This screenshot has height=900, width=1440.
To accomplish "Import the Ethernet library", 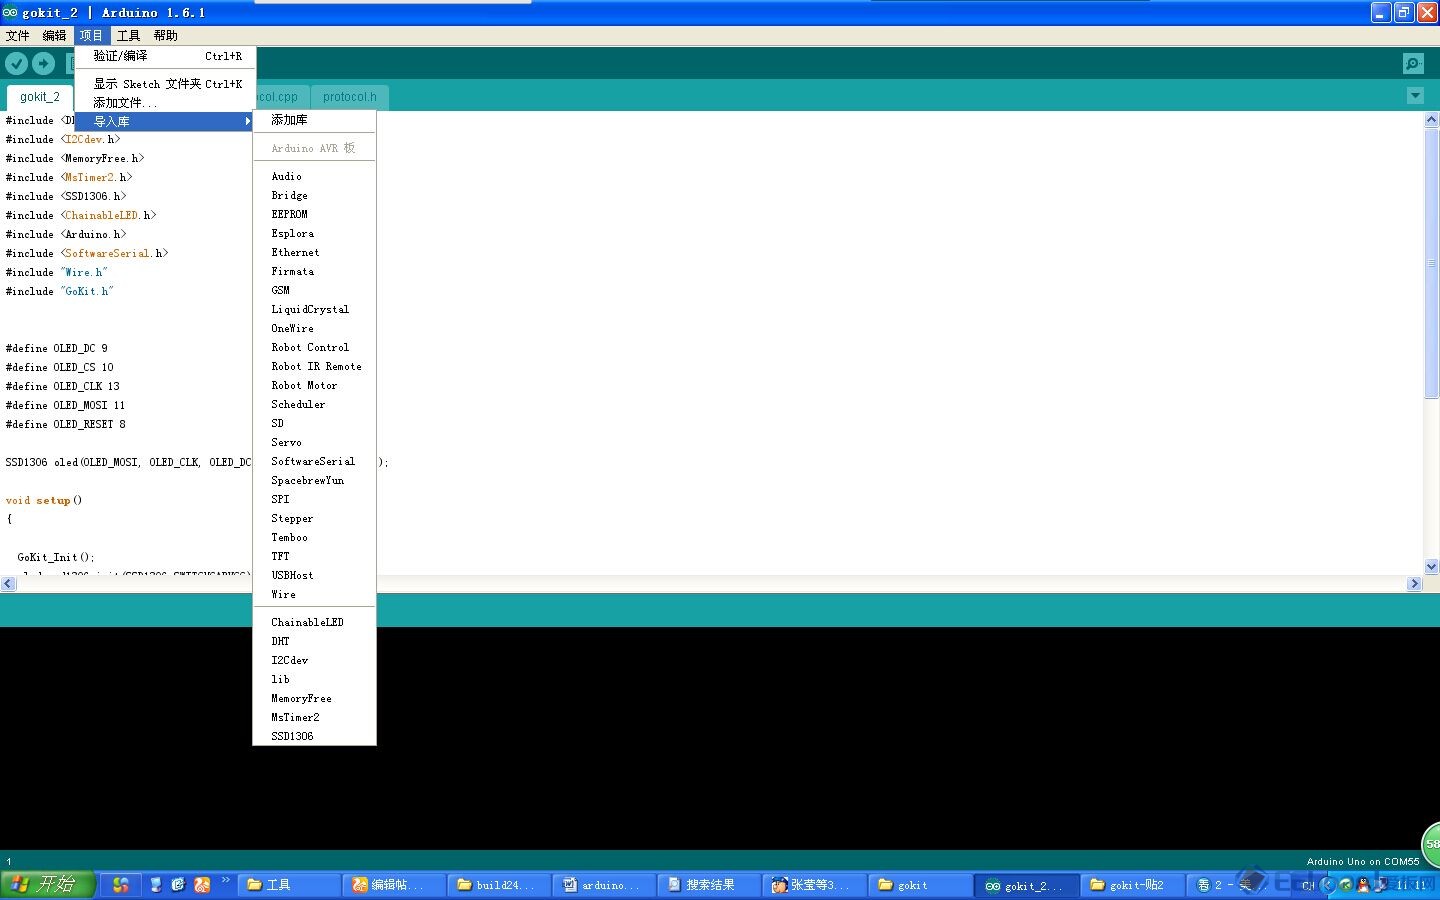I will (x=314, y=252).
